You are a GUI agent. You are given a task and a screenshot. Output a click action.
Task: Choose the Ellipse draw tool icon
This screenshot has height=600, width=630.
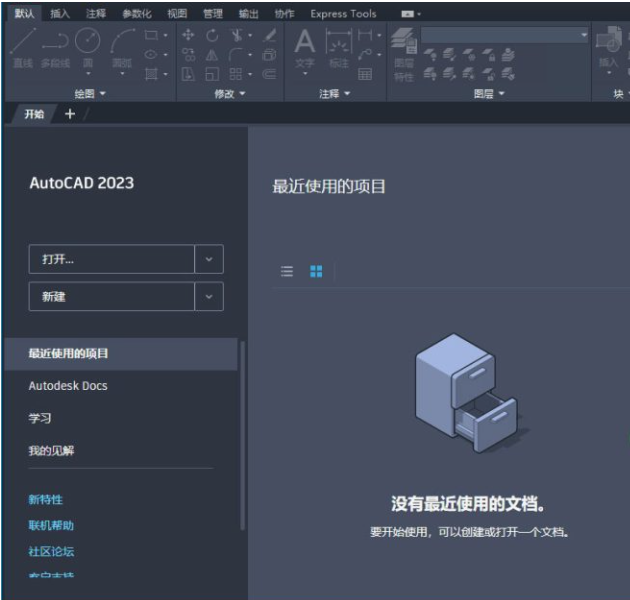pyautogui.click(x=151, y=55)
